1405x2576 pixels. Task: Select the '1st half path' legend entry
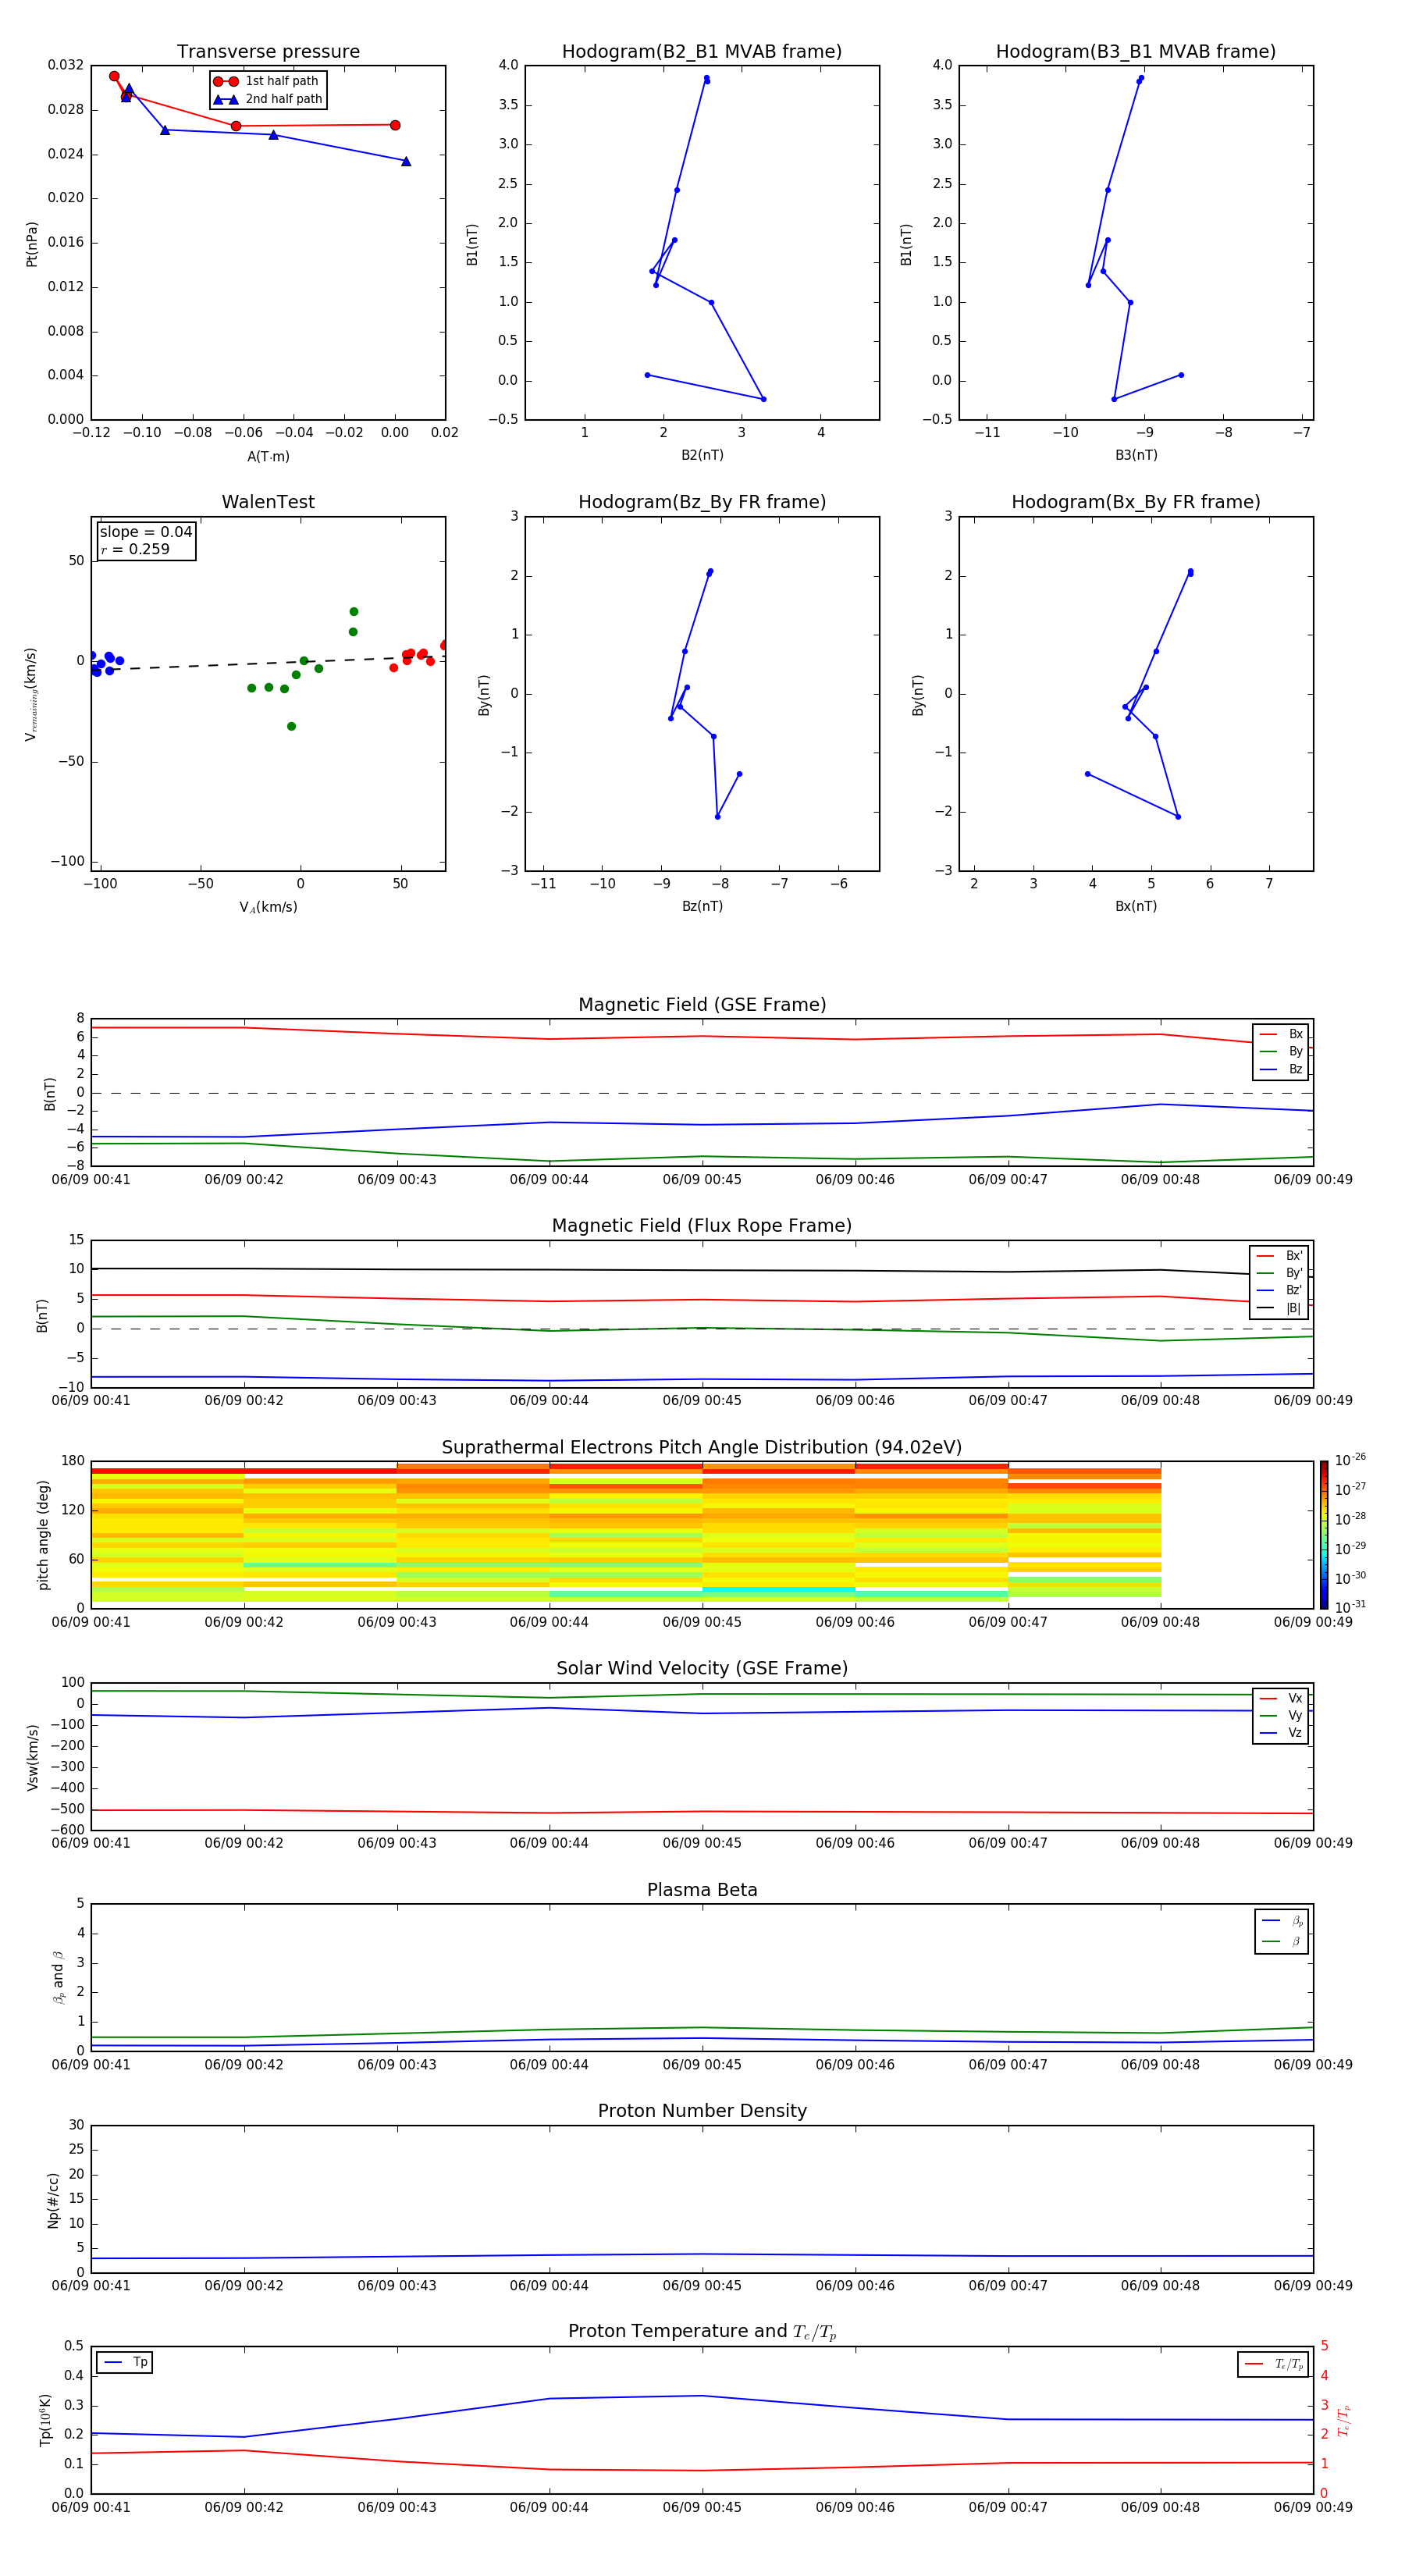267,81
